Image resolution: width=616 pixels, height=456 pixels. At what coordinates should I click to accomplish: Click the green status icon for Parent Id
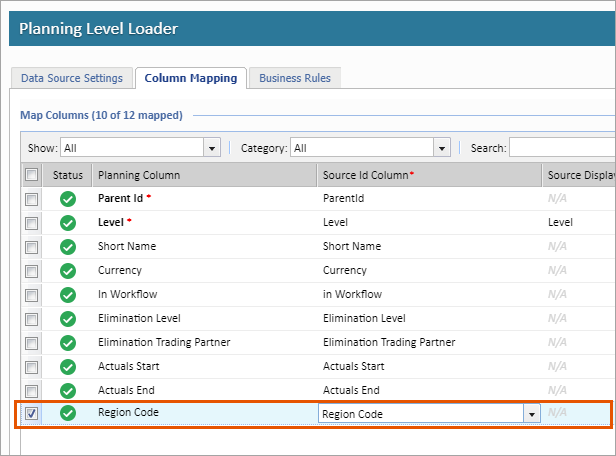point(68,199)
